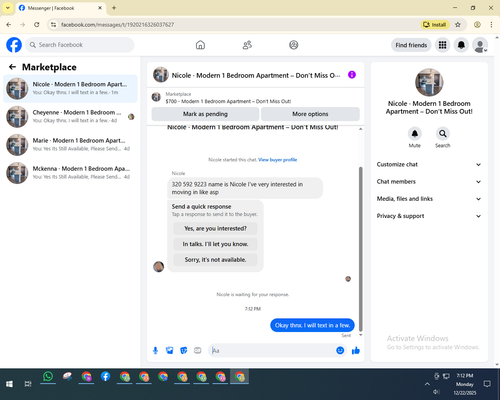
Task: Send quick response In talks. I'll let you know.
Action: pos(215,244)
